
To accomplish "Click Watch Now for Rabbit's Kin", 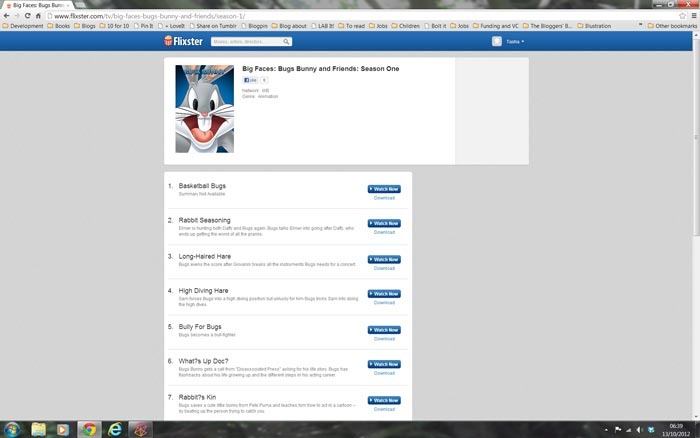I will (x=384, y=400).
